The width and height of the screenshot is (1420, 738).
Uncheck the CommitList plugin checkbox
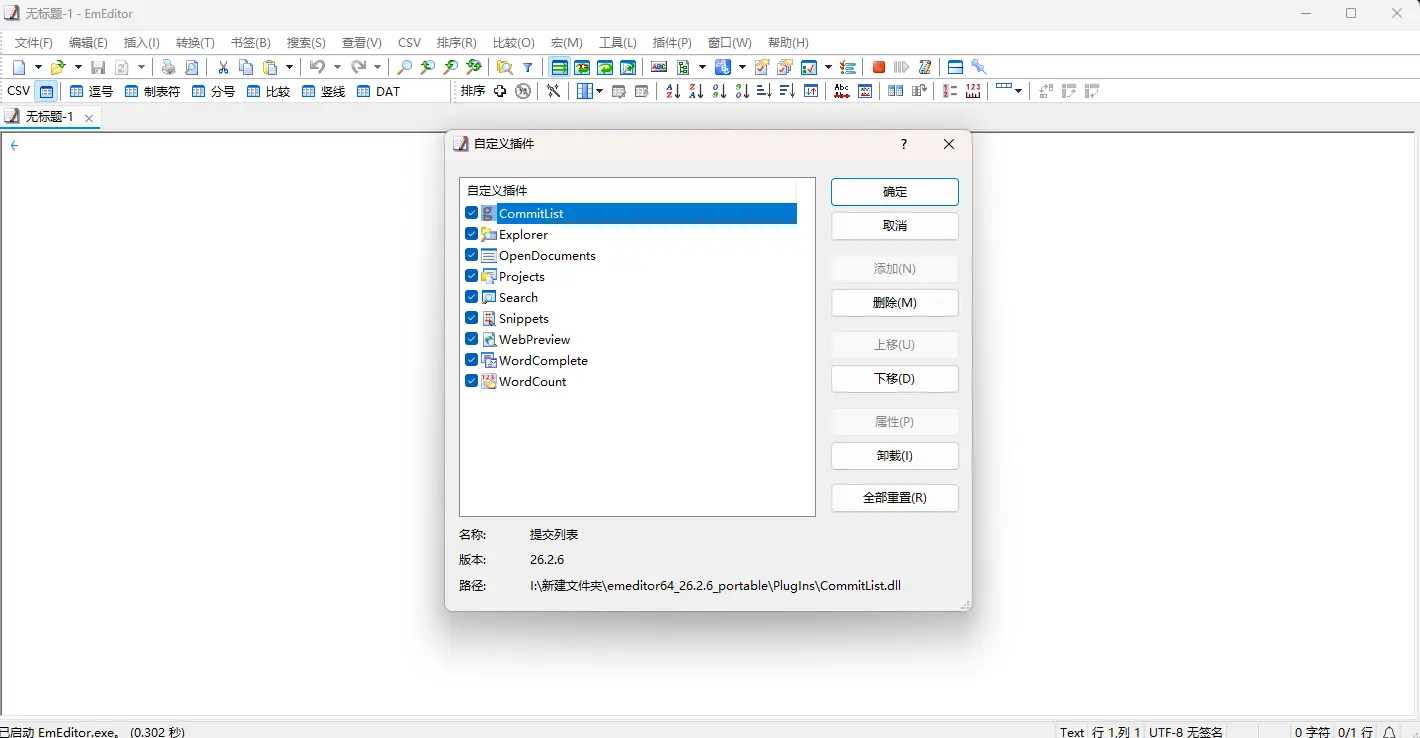[x=472, y=213]
